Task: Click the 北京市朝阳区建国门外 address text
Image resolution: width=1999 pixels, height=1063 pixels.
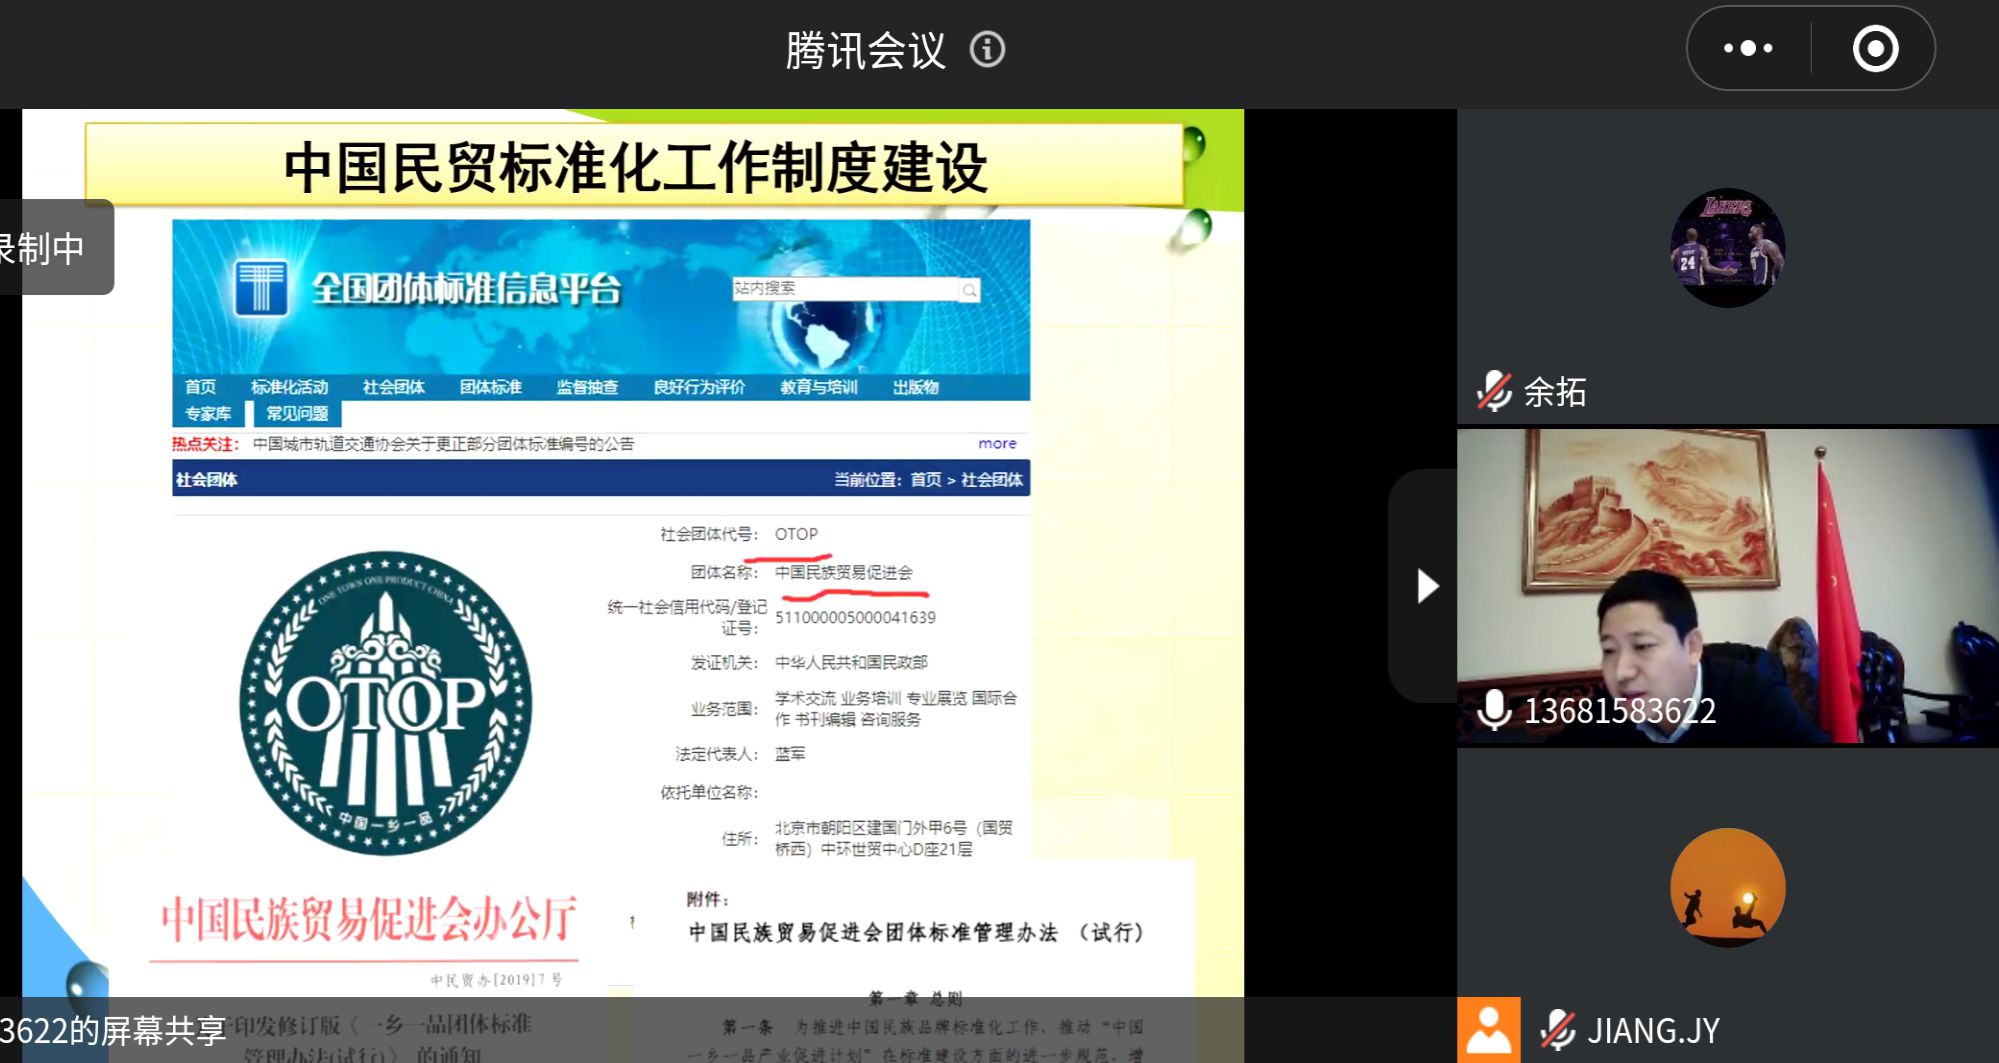Action: (893, 838)
